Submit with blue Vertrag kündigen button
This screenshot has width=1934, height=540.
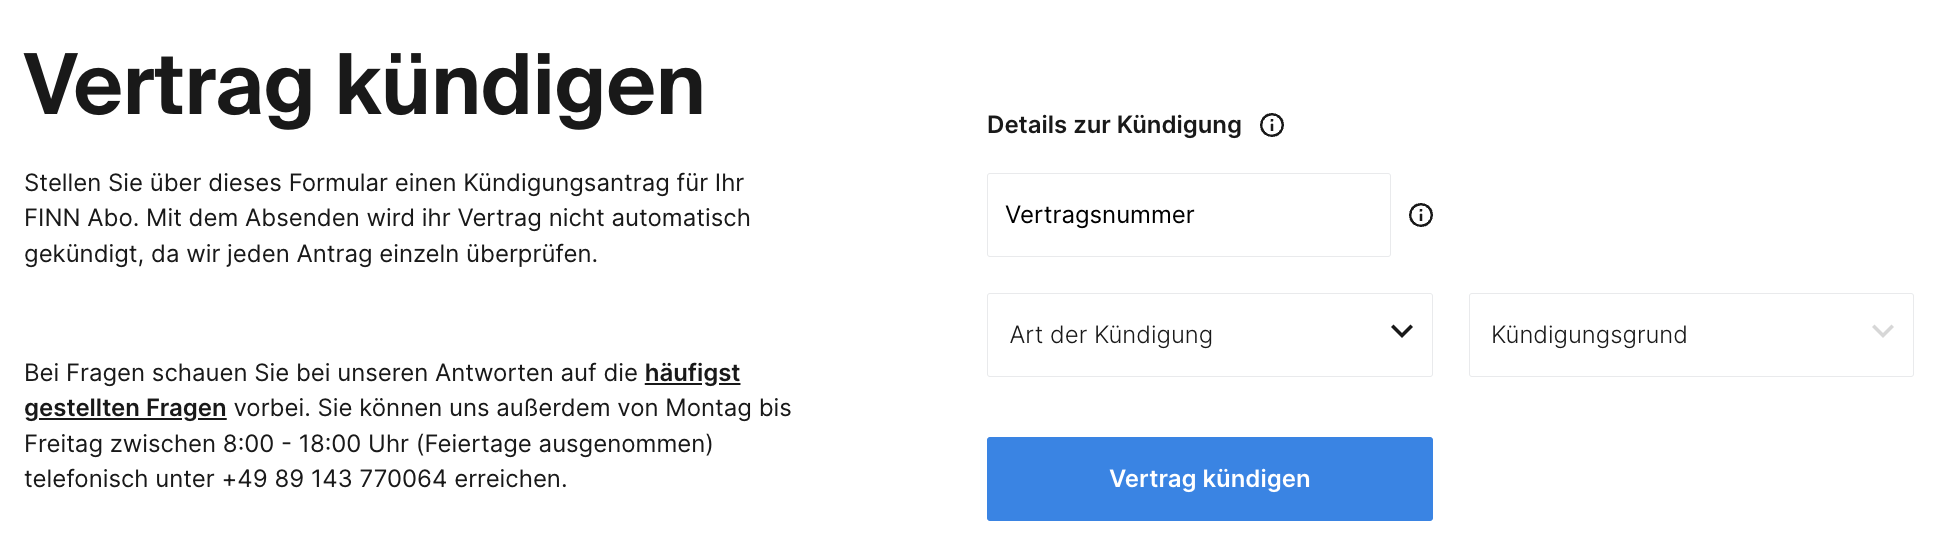click(x=1210, y=479)
